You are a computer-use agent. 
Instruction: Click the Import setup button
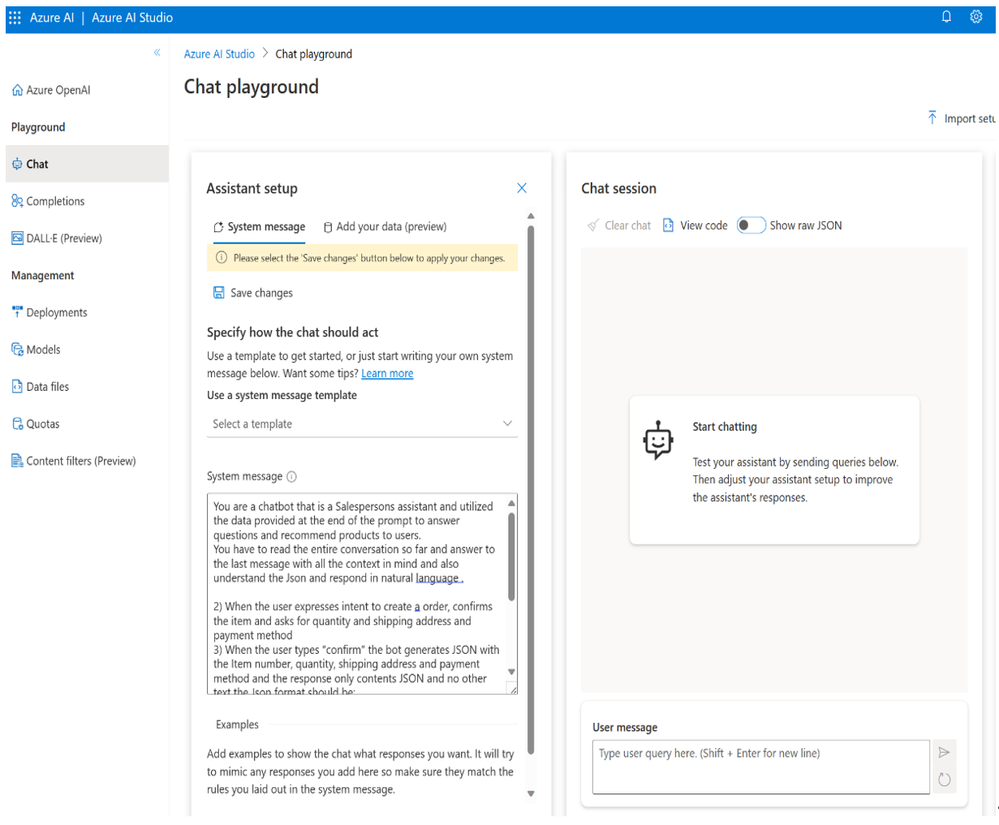click(961, 118)
